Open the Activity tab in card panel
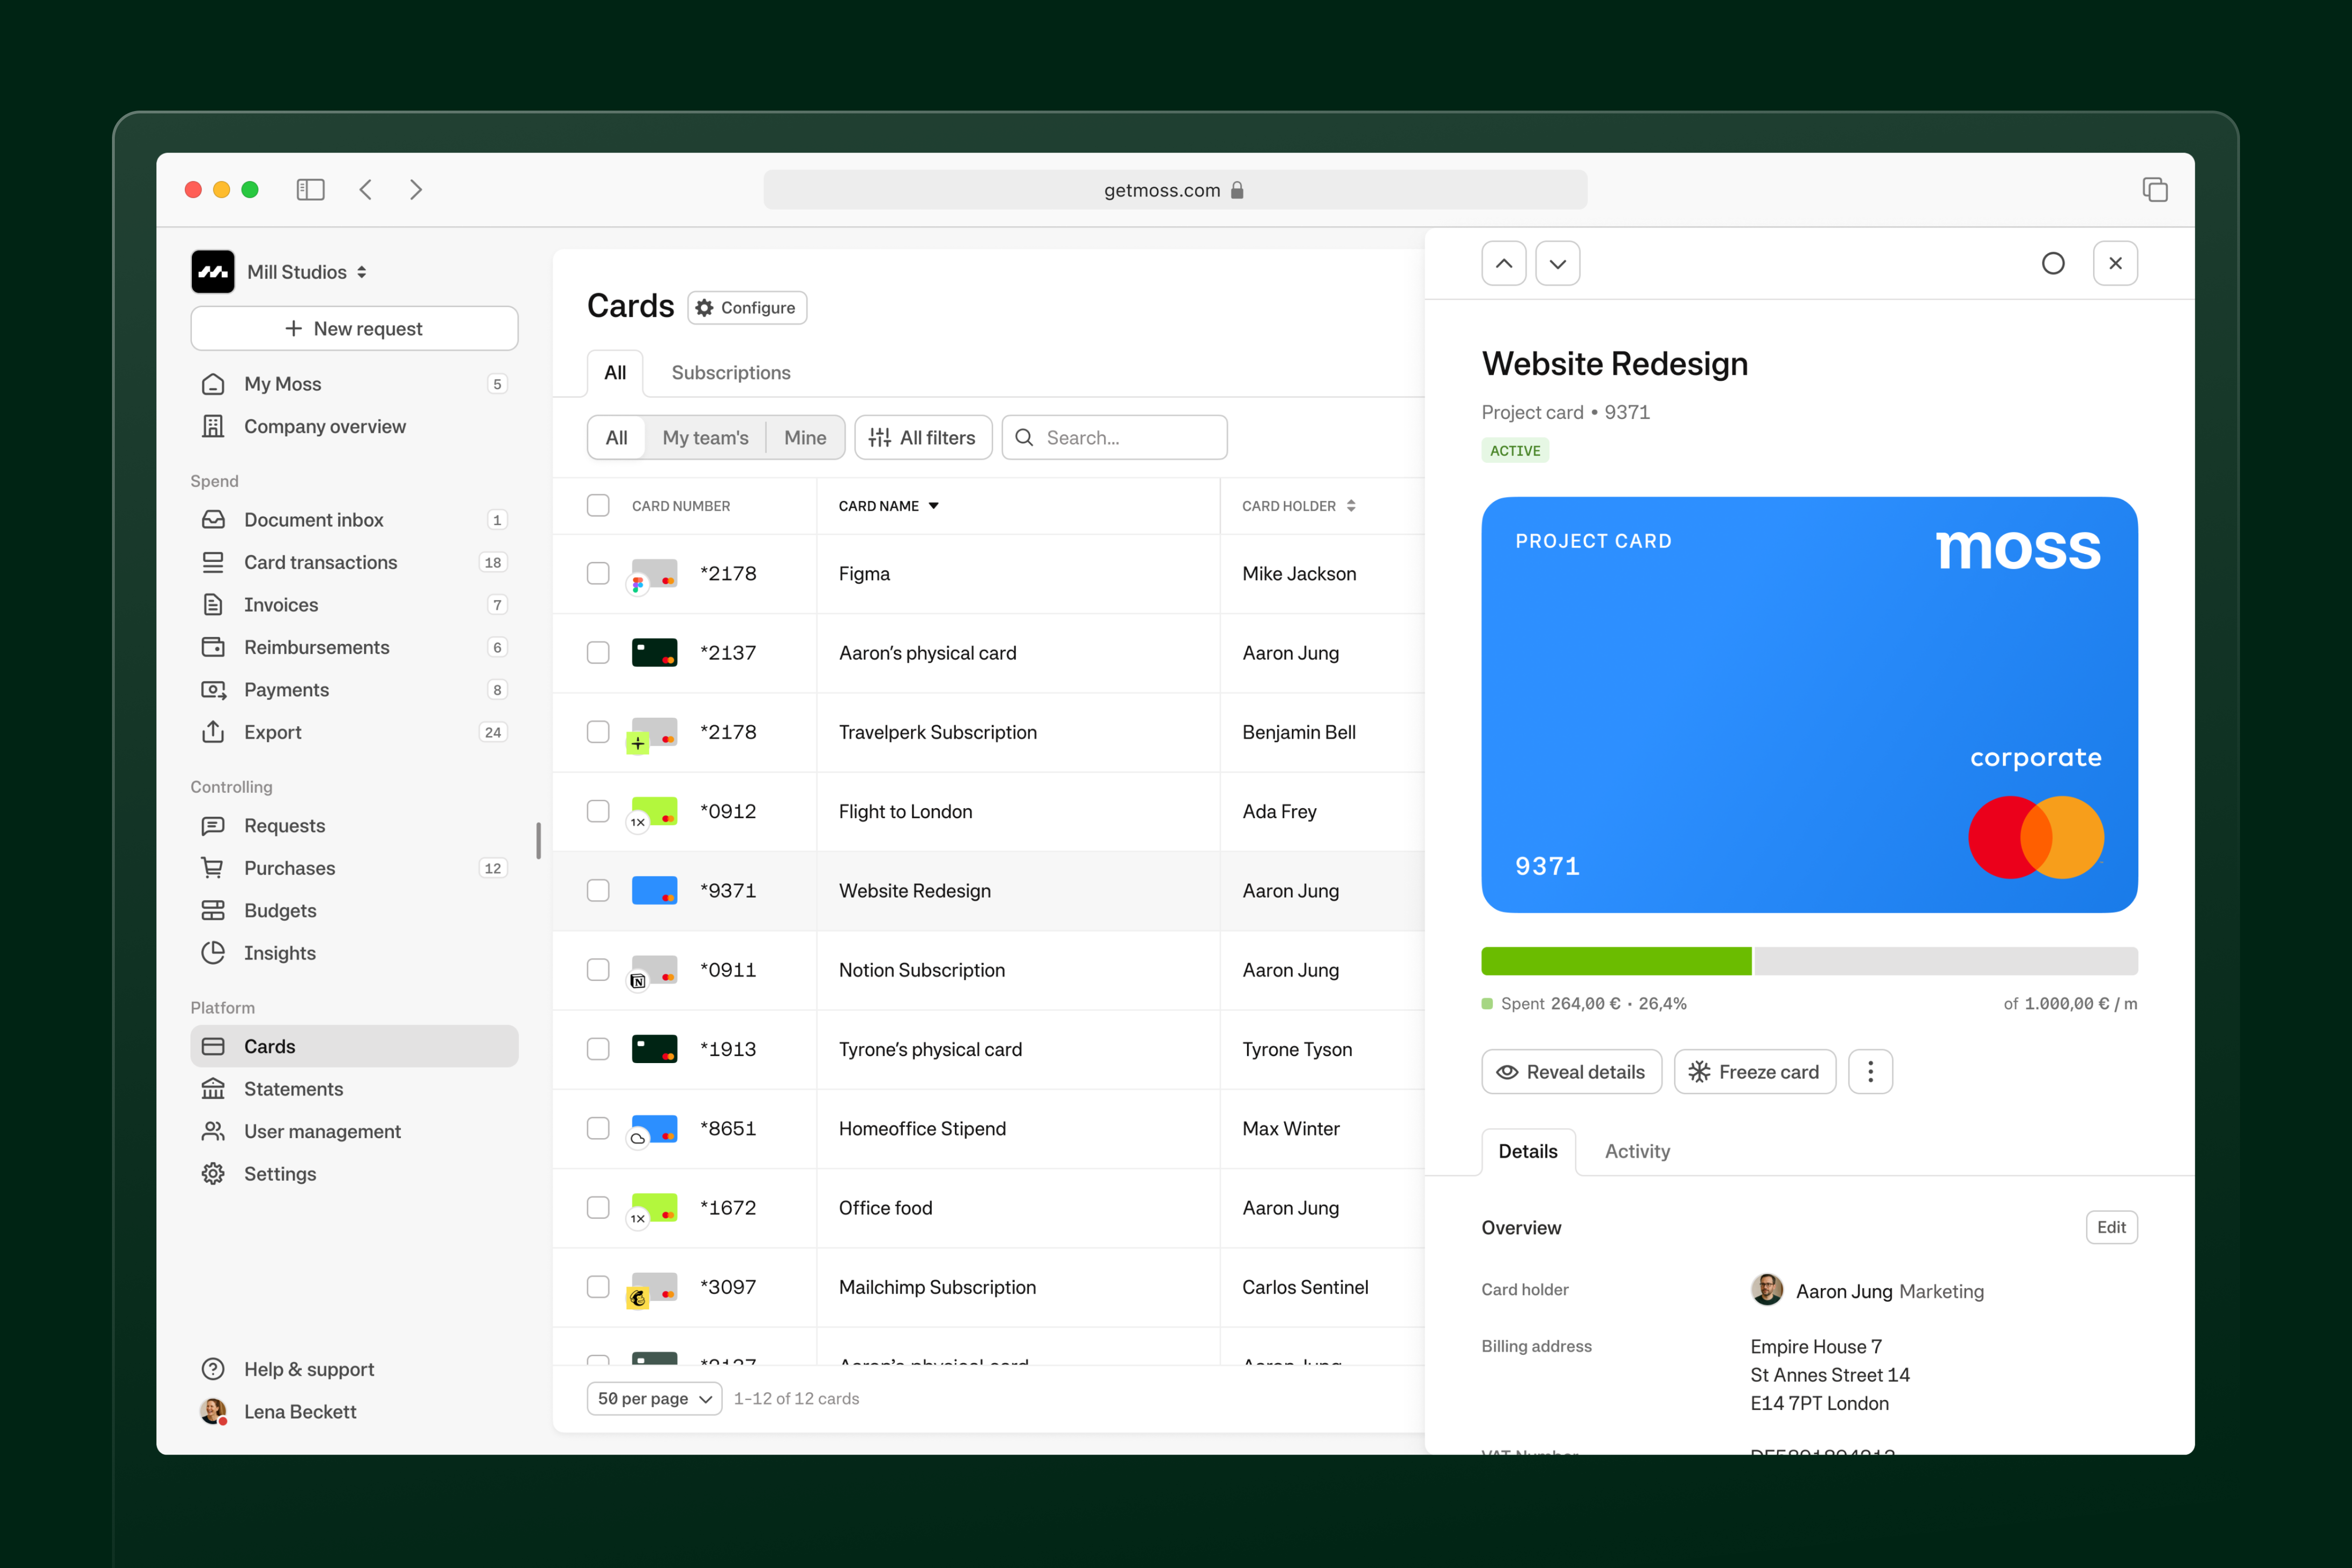The width and height of the screenshot is (2352, 1568). (x=1637, y=1151)
